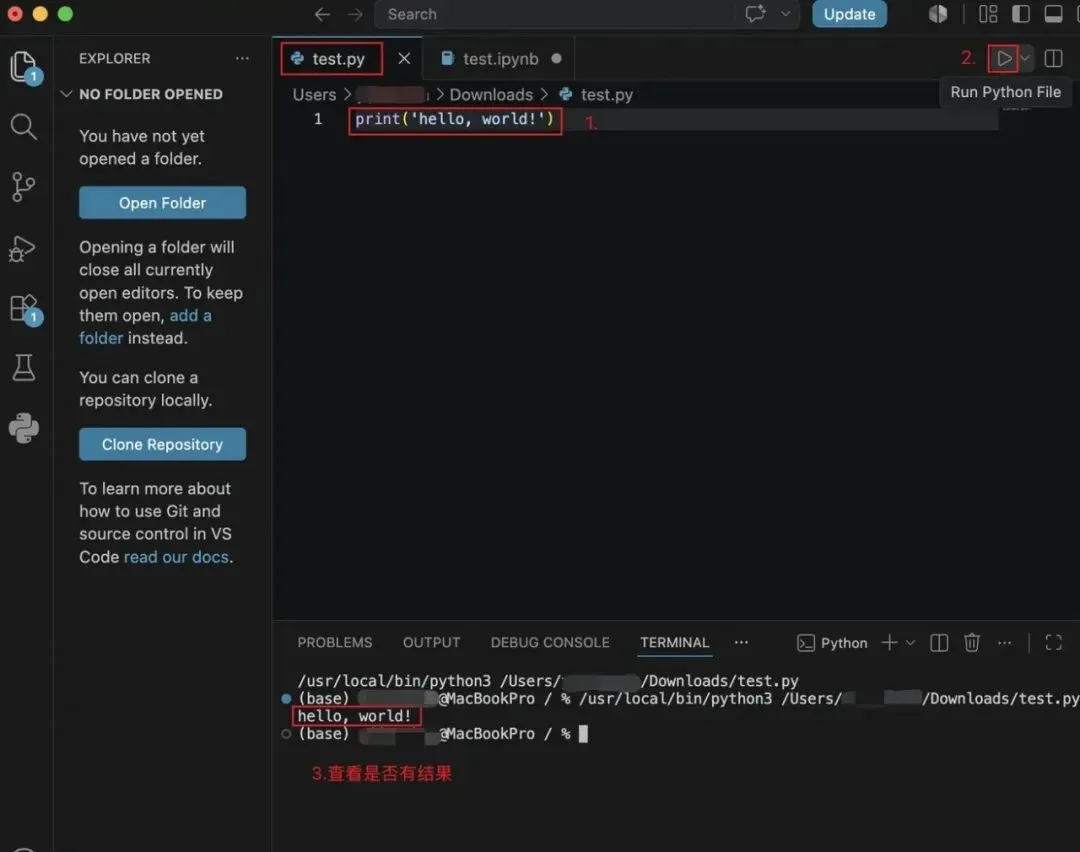Open terminal panel more actions ellipsis
1080x852 pixels.
(x=1004, y=643)
